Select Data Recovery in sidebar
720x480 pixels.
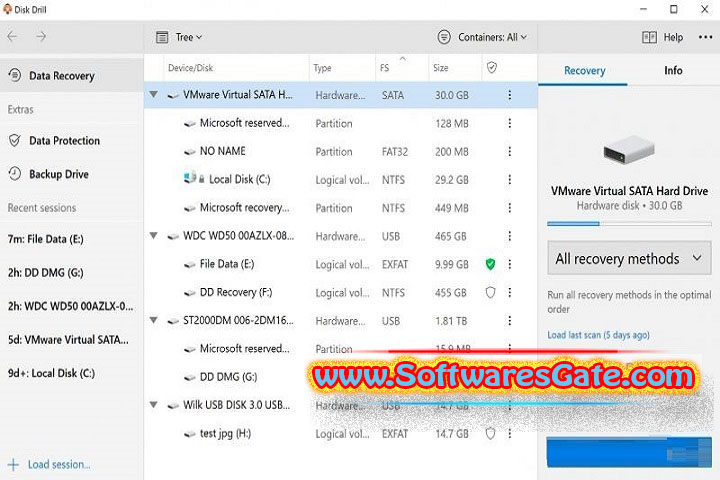tap(72, 75)
